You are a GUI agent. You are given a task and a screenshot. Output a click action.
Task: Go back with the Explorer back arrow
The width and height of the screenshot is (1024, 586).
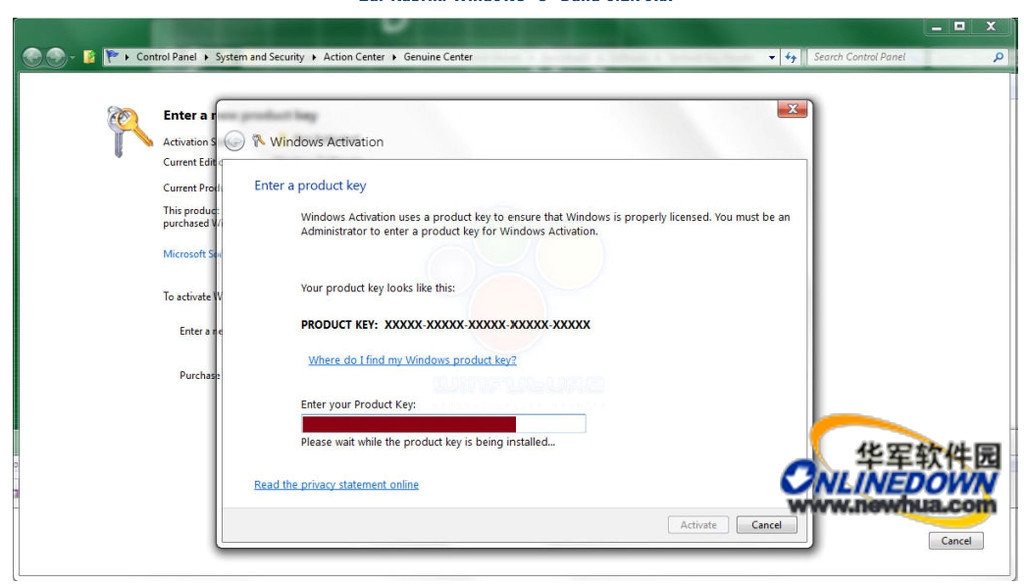32,57
